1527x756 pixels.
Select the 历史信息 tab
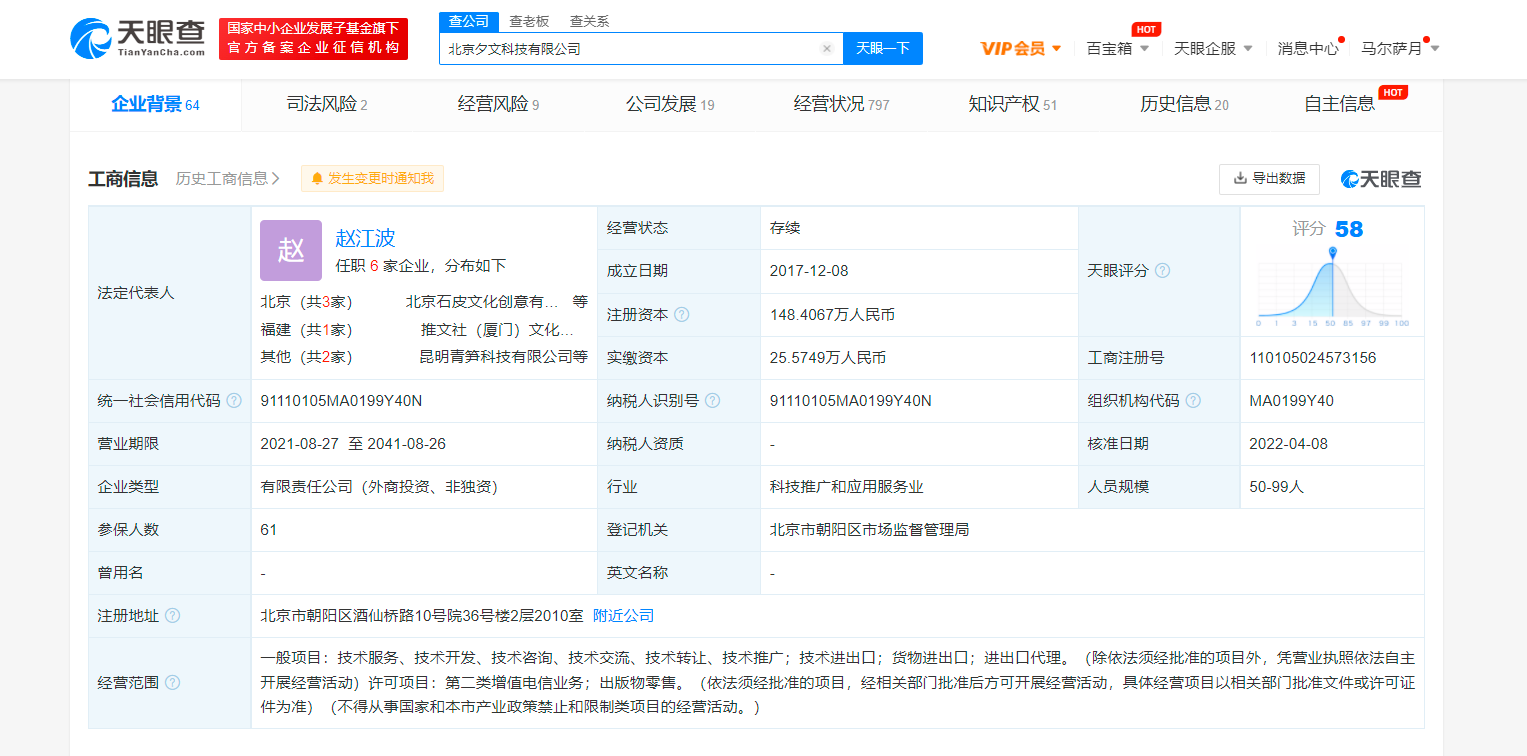[x=1184, y=104]
